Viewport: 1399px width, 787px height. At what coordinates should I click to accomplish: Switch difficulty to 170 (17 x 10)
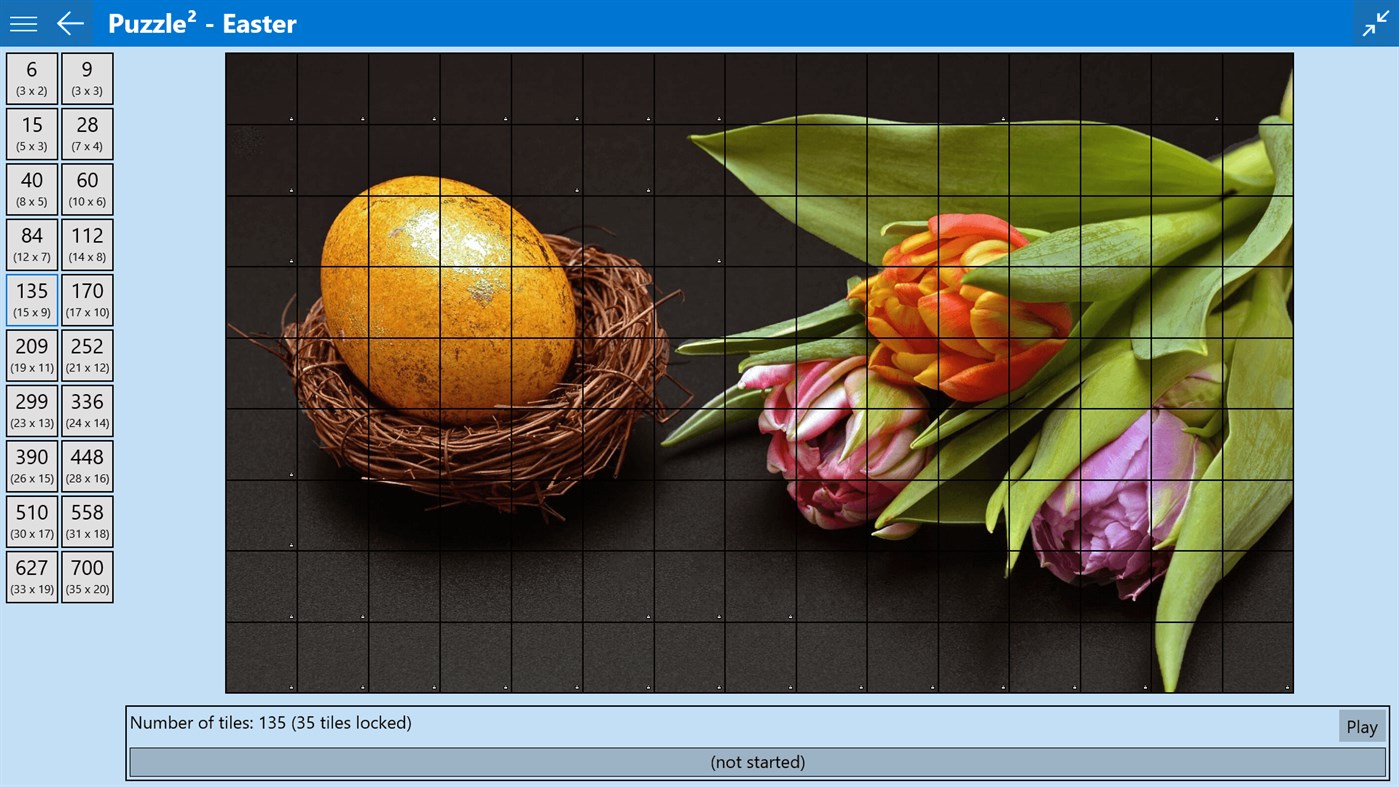pos(87,298)
